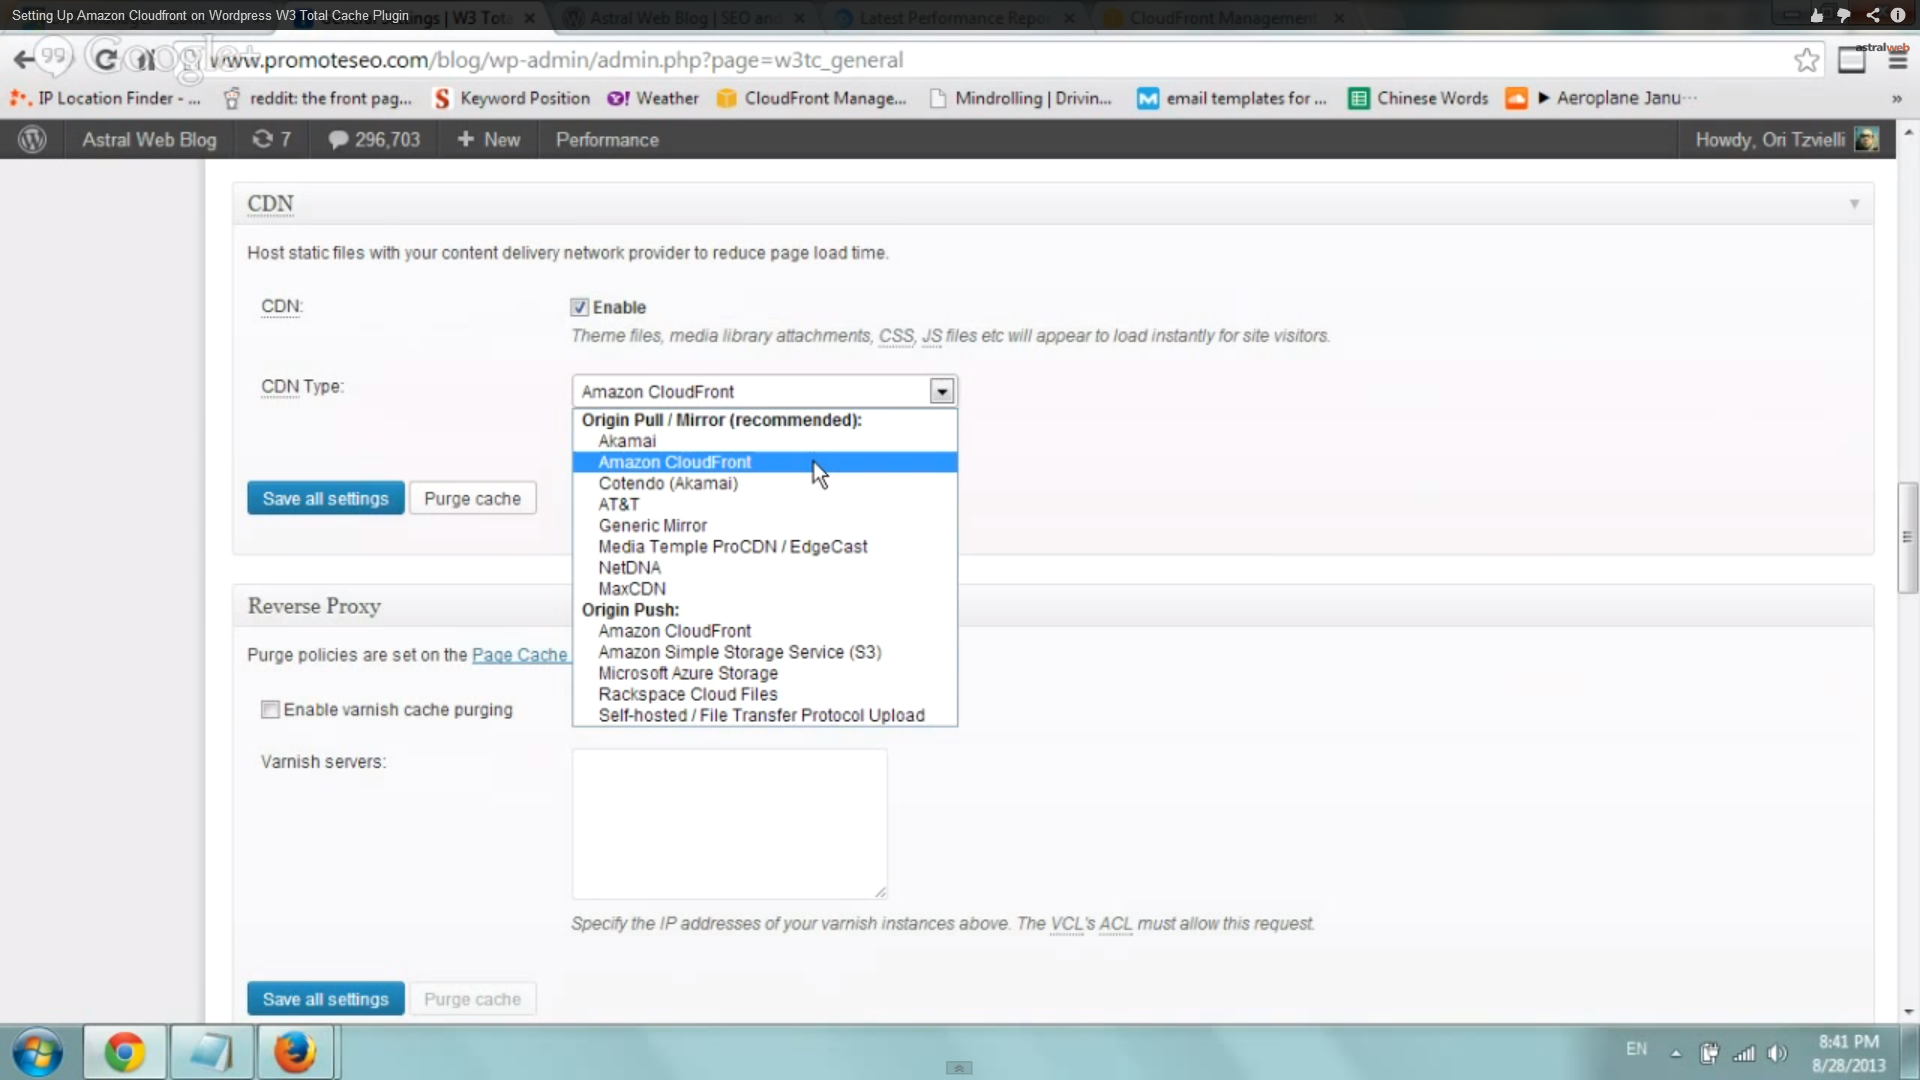Screen dimensions: 1920x1080
Task: Click Save all settings in CDN section
Action: [x=326, y=498]
